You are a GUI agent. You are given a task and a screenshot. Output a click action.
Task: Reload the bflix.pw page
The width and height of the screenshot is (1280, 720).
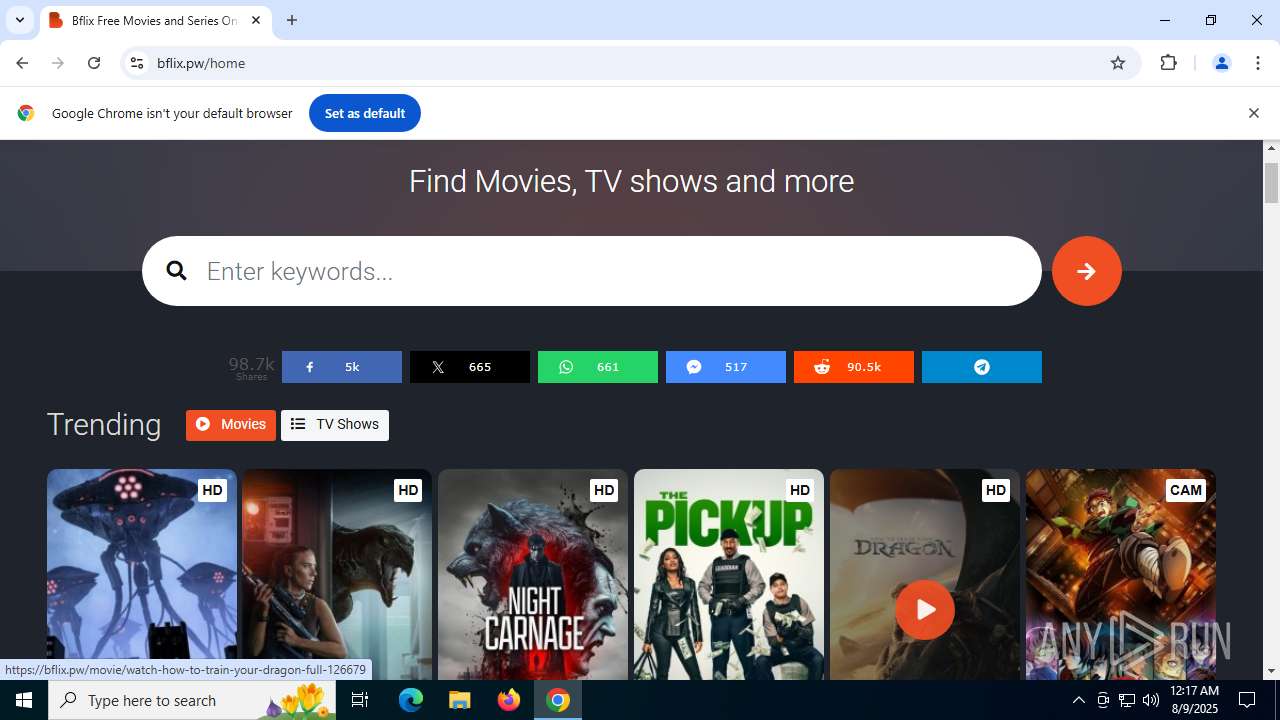[94, 63]
